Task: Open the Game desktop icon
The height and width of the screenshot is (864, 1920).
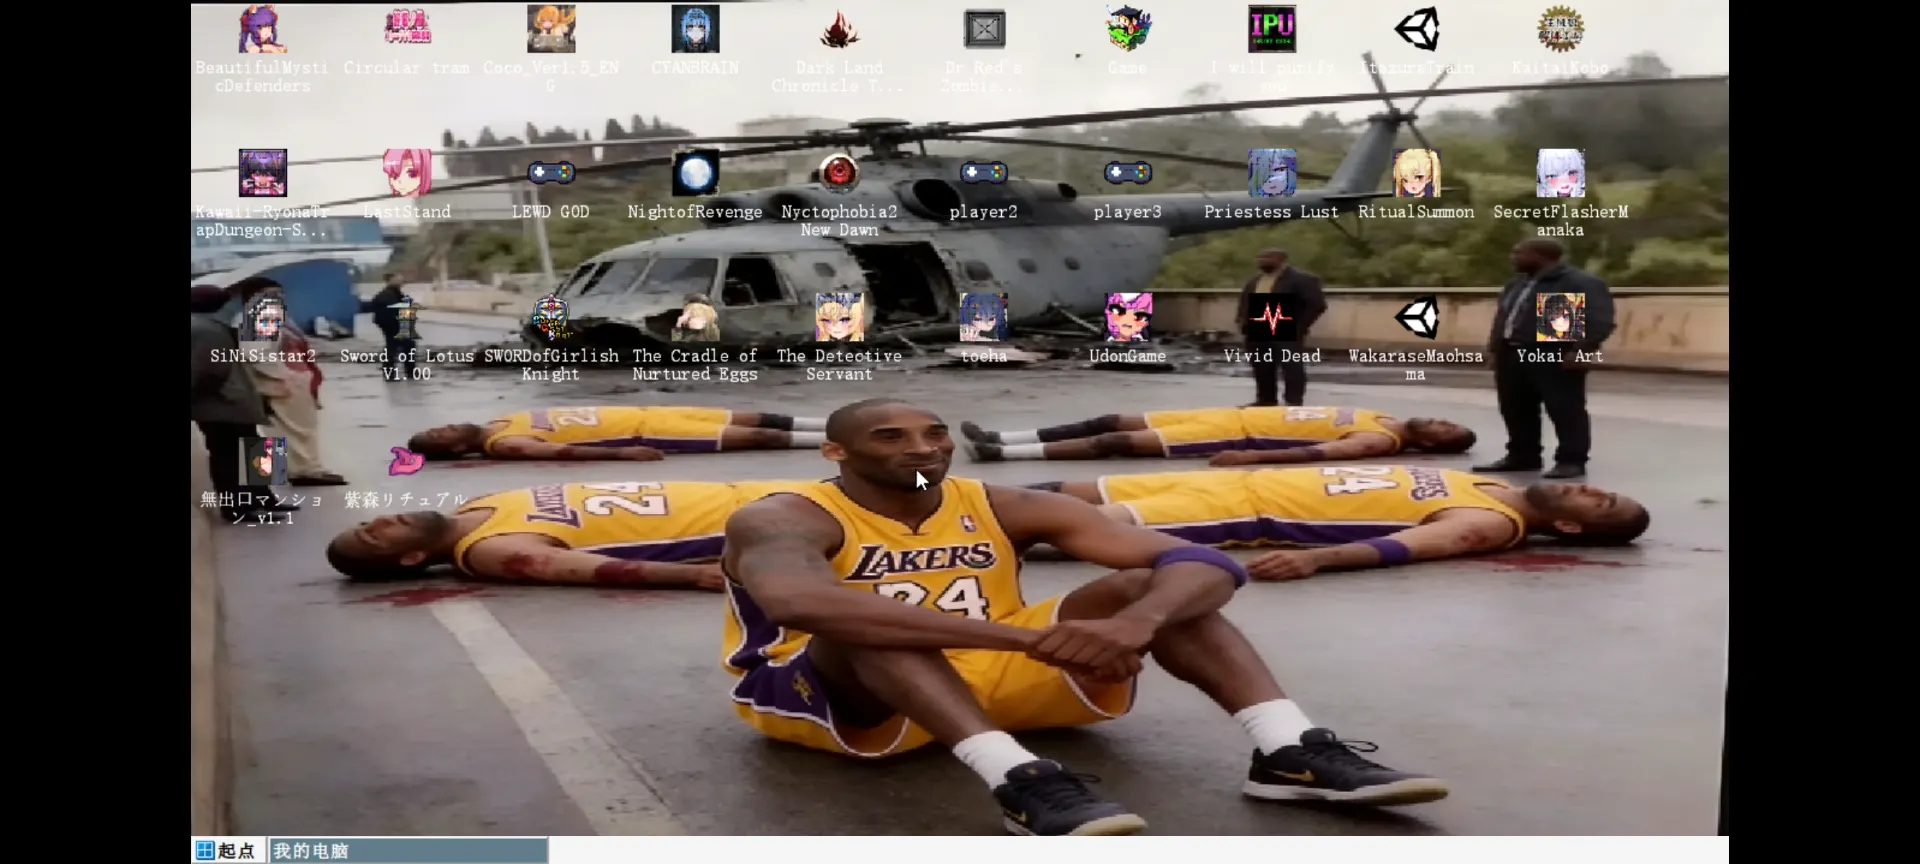Action: pos(1128,30)
